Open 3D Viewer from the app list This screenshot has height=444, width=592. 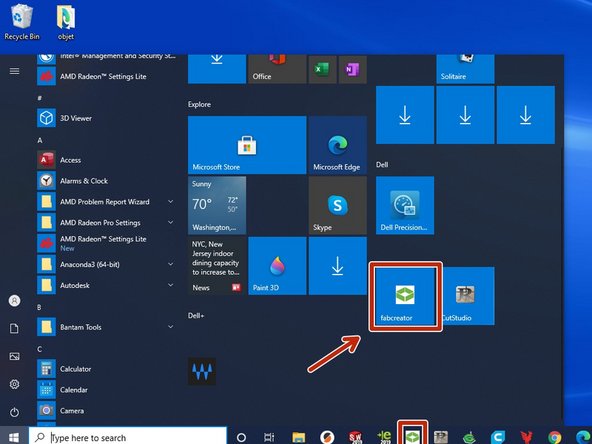click(x=106, y=118)
